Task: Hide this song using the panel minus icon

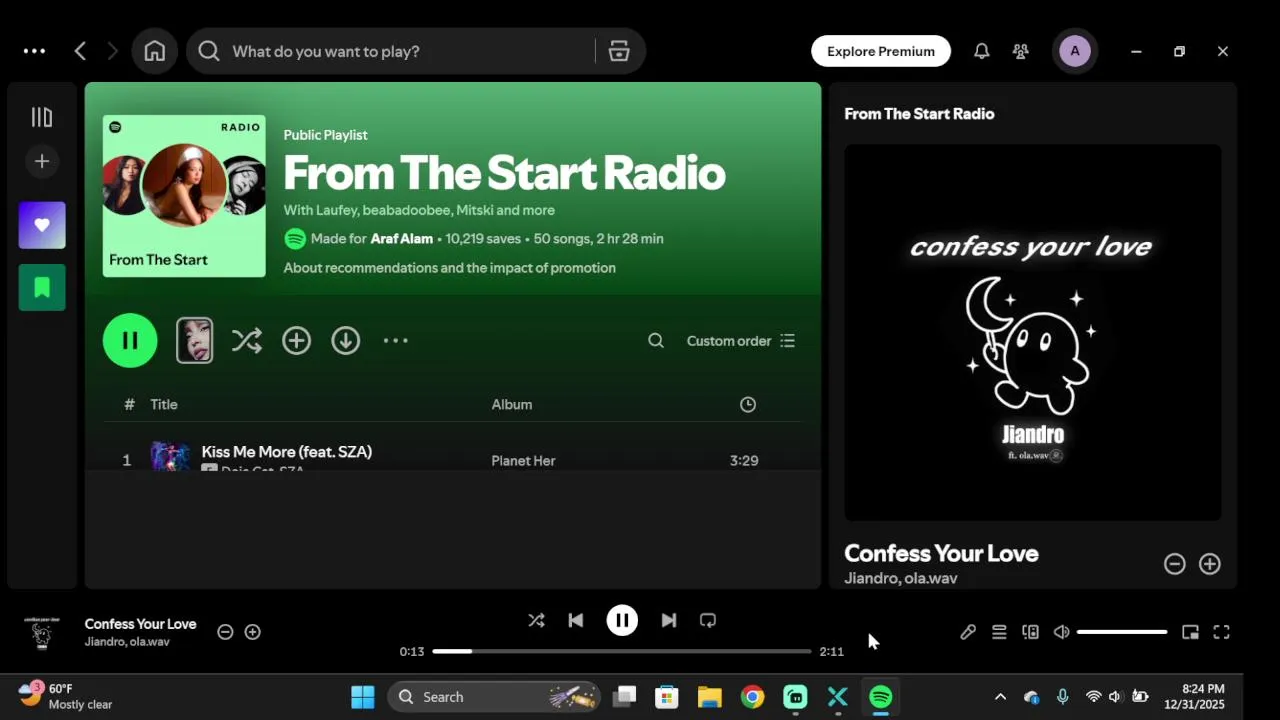Action: pyautogui.click(x=1175, y=564)
